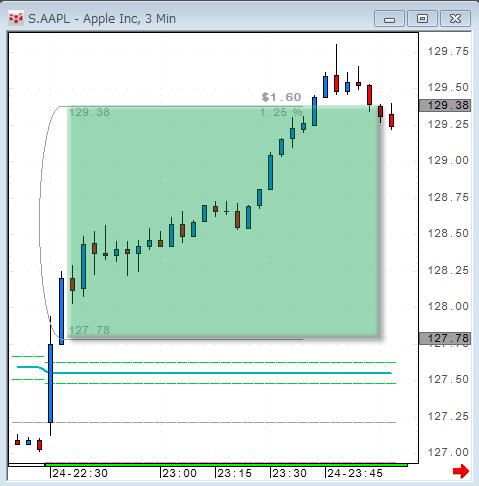The height and width of the screenshot is (486, 479).
Task: Click the 127.78 label inside green box
Action: 89,330
